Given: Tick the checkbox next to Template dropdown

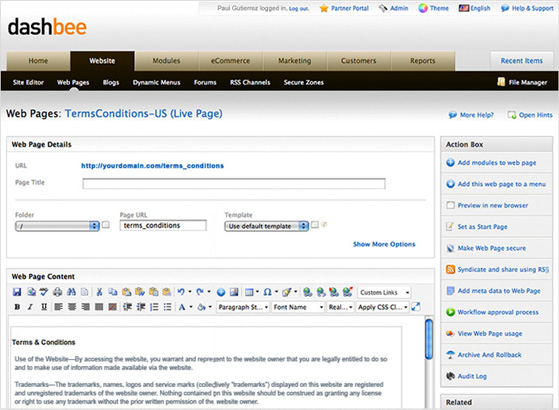Looking at the screenshot, I should pyautogui.click(x=314, y=225).
